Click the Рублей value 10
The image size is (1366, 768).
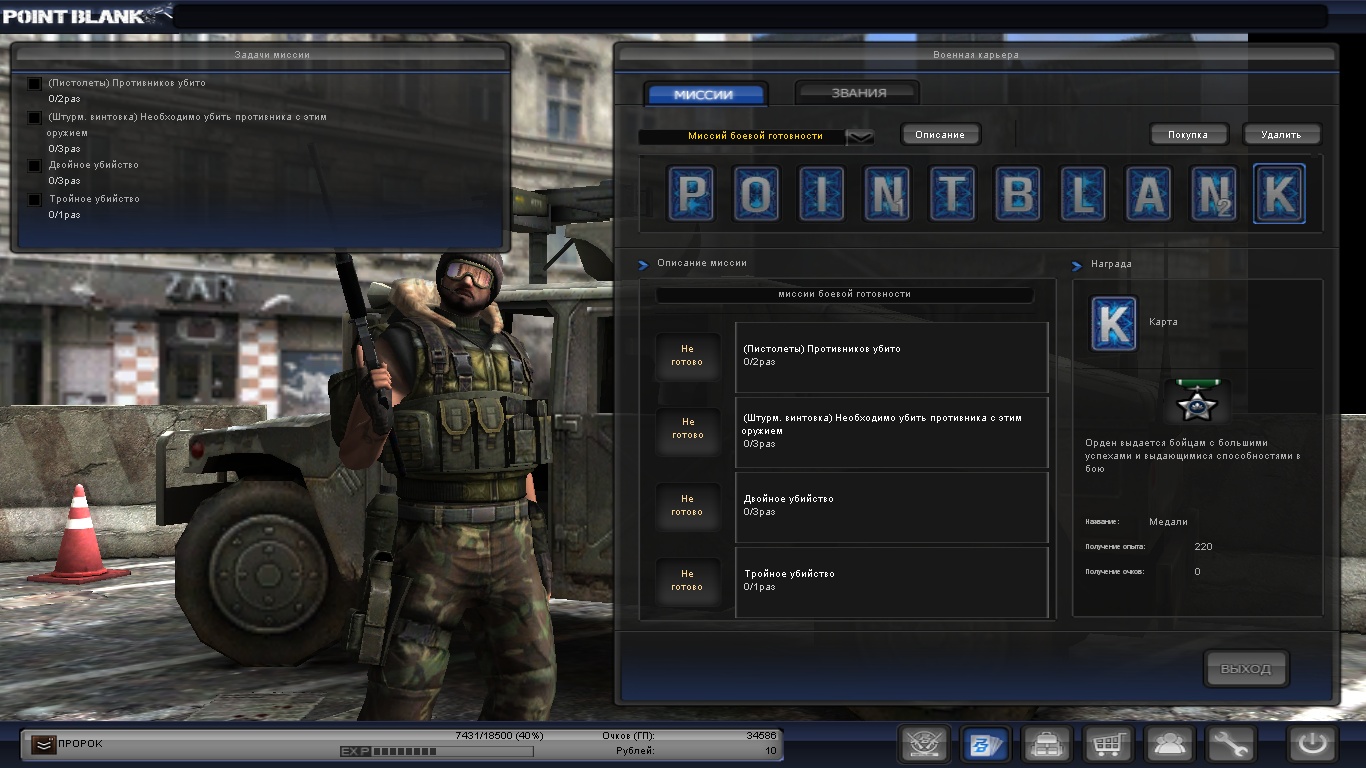point(770,750)
